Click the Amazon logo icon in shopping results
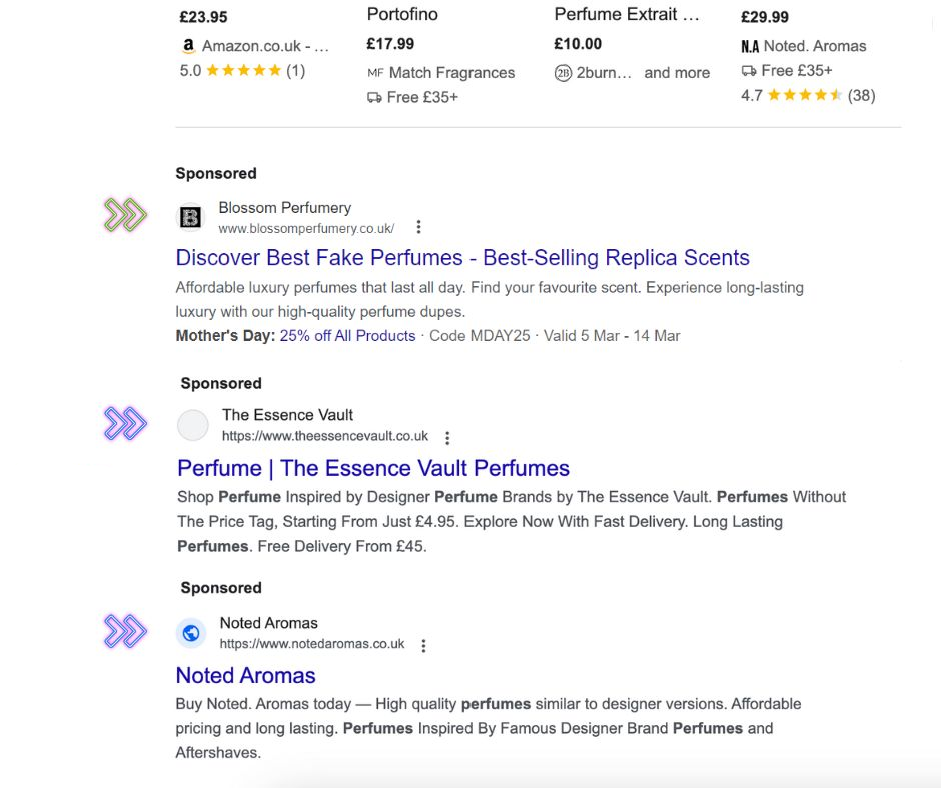The height and width of the screenshot is (788, 941). 188,46
